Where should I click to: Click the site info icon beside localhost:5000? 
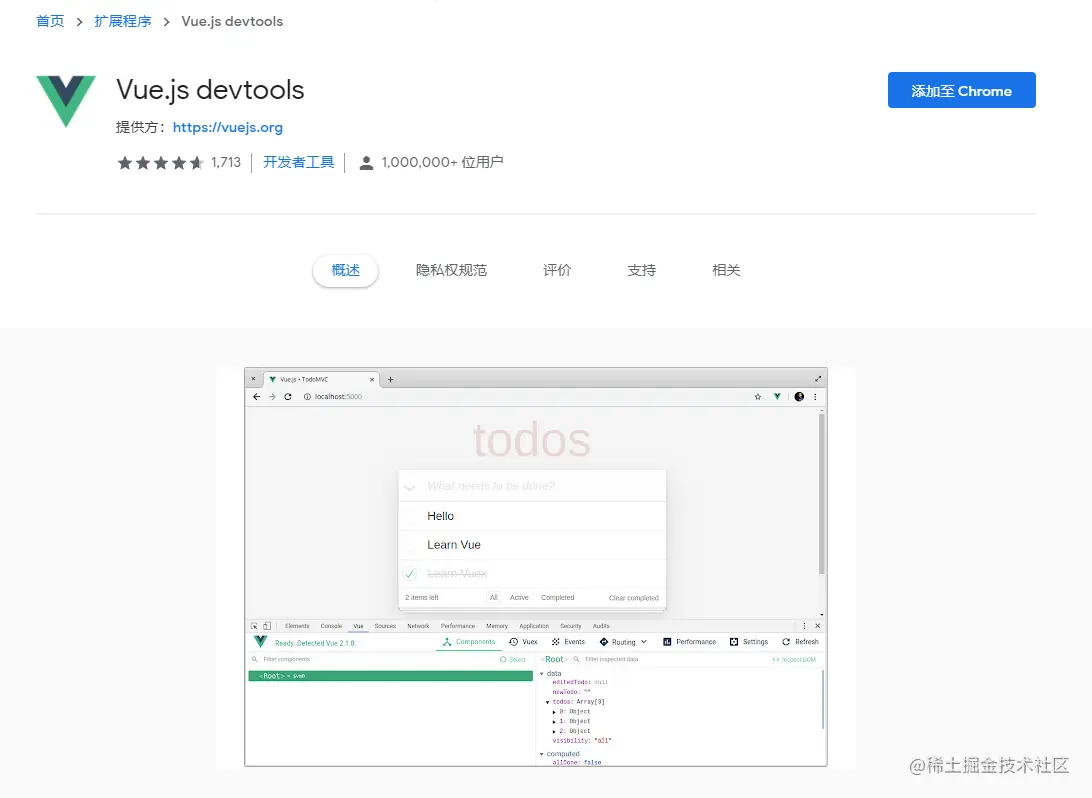[x=306, y=397]
